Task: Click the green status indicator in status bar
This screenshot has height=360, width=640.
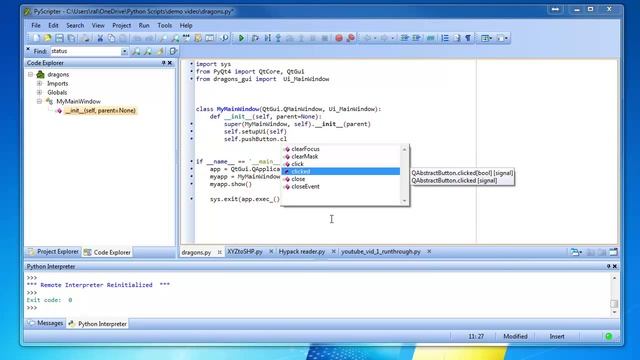Action: click(x=609, y=336)
